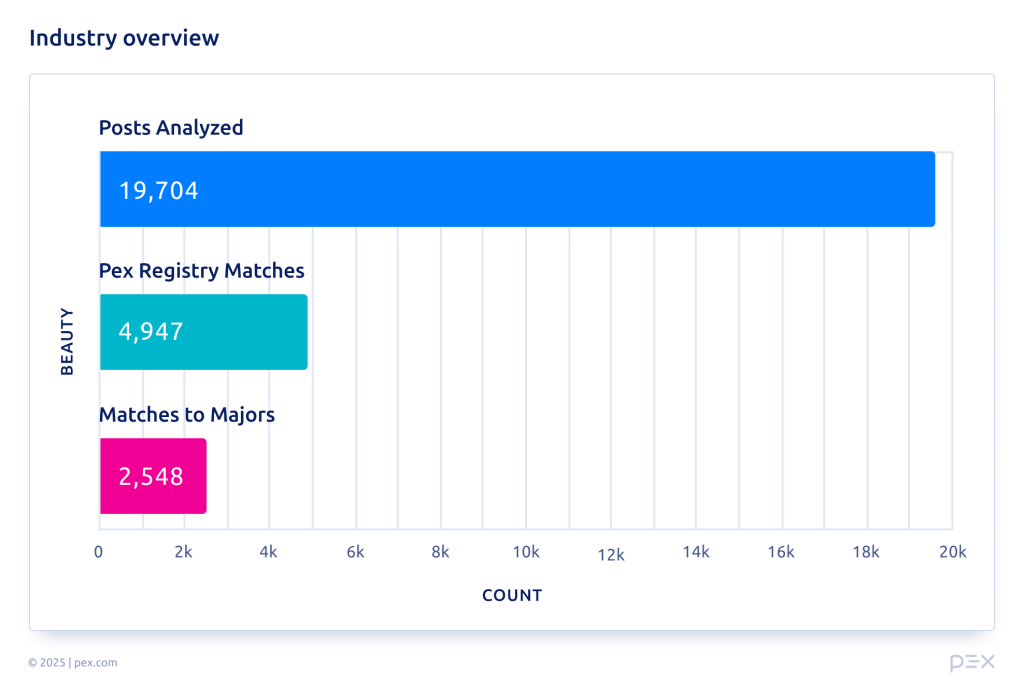Click the 0 tick on the x-axis
This screenshot has height=690, width=1024.
(99, 552)
